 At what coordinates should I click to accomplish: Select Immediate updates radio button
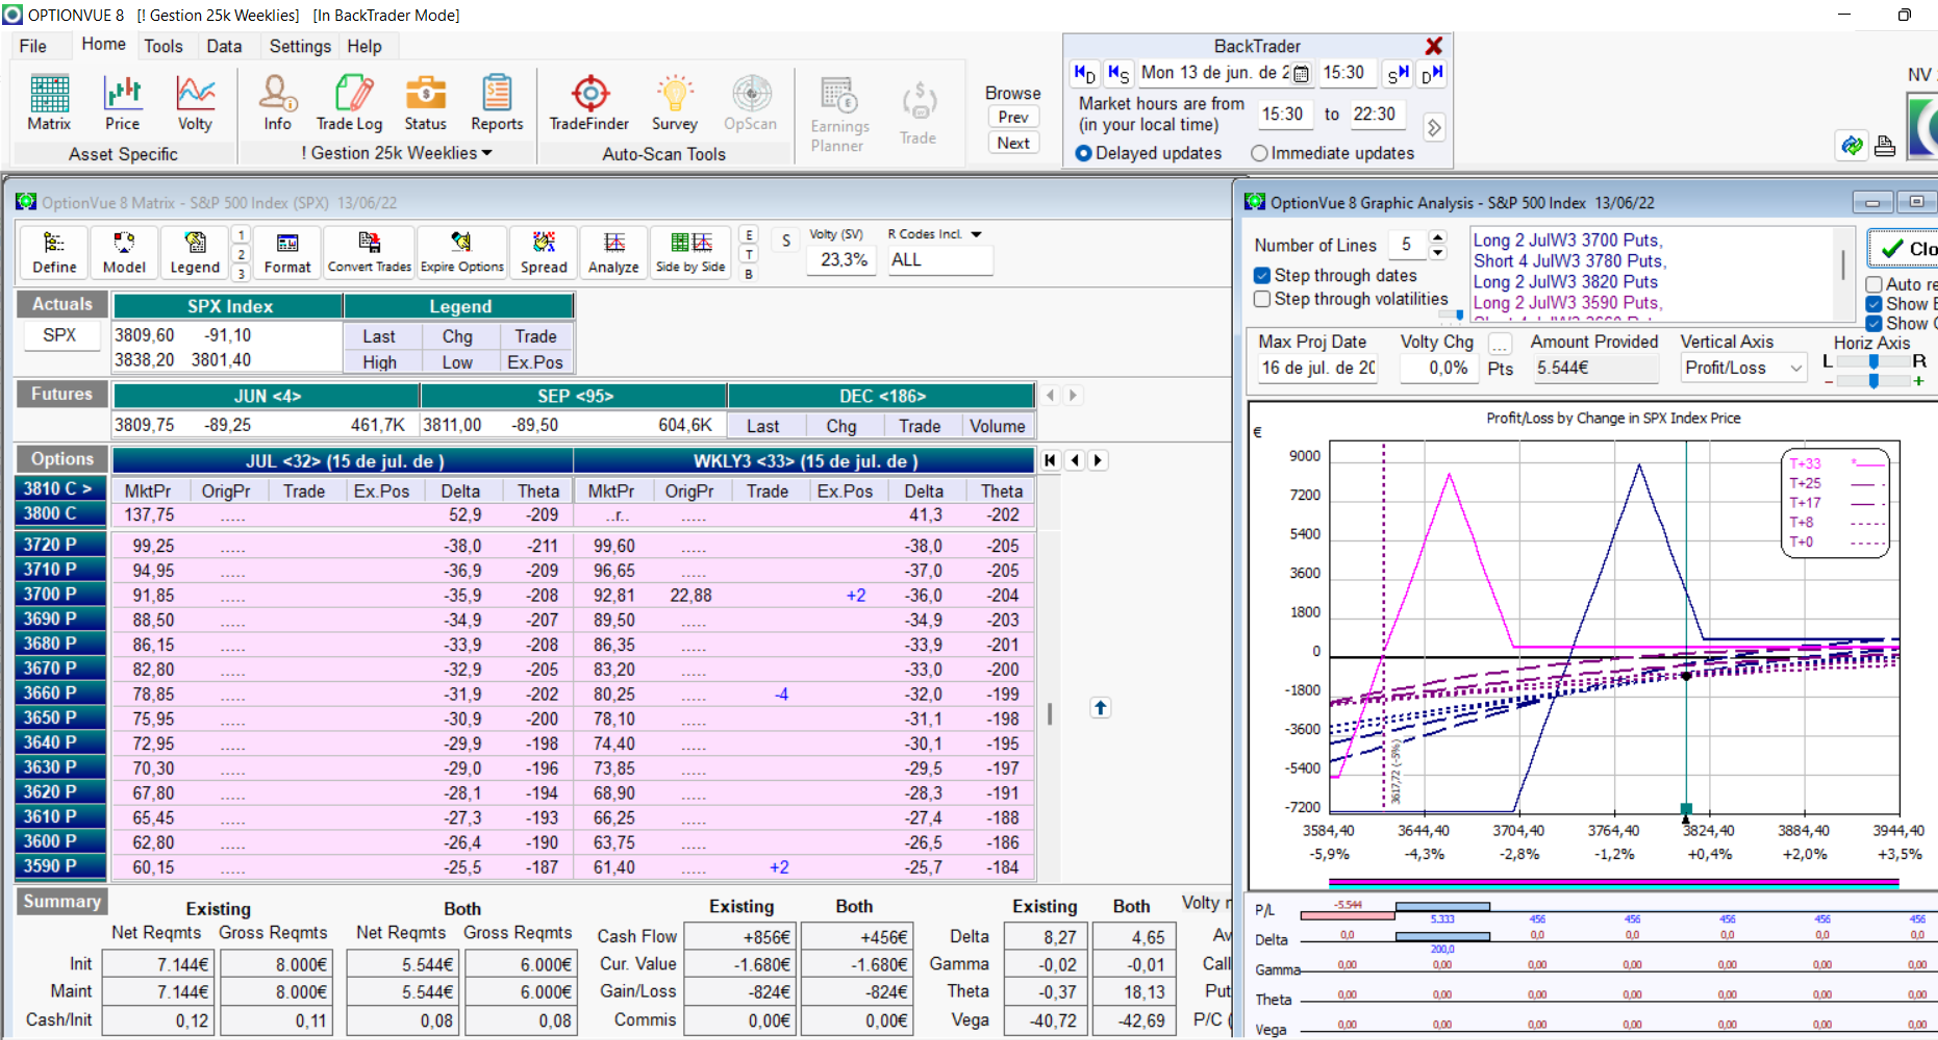(1259, 153)
